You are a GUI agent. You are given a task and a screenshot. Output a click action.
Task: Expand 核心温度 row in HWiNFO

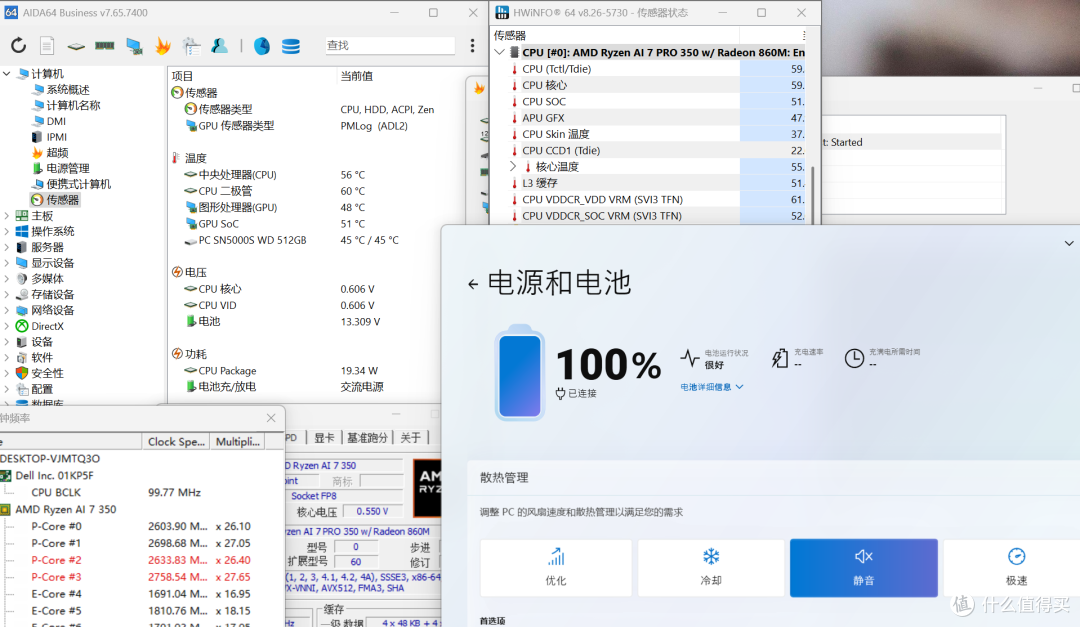[x=513, y=167]
